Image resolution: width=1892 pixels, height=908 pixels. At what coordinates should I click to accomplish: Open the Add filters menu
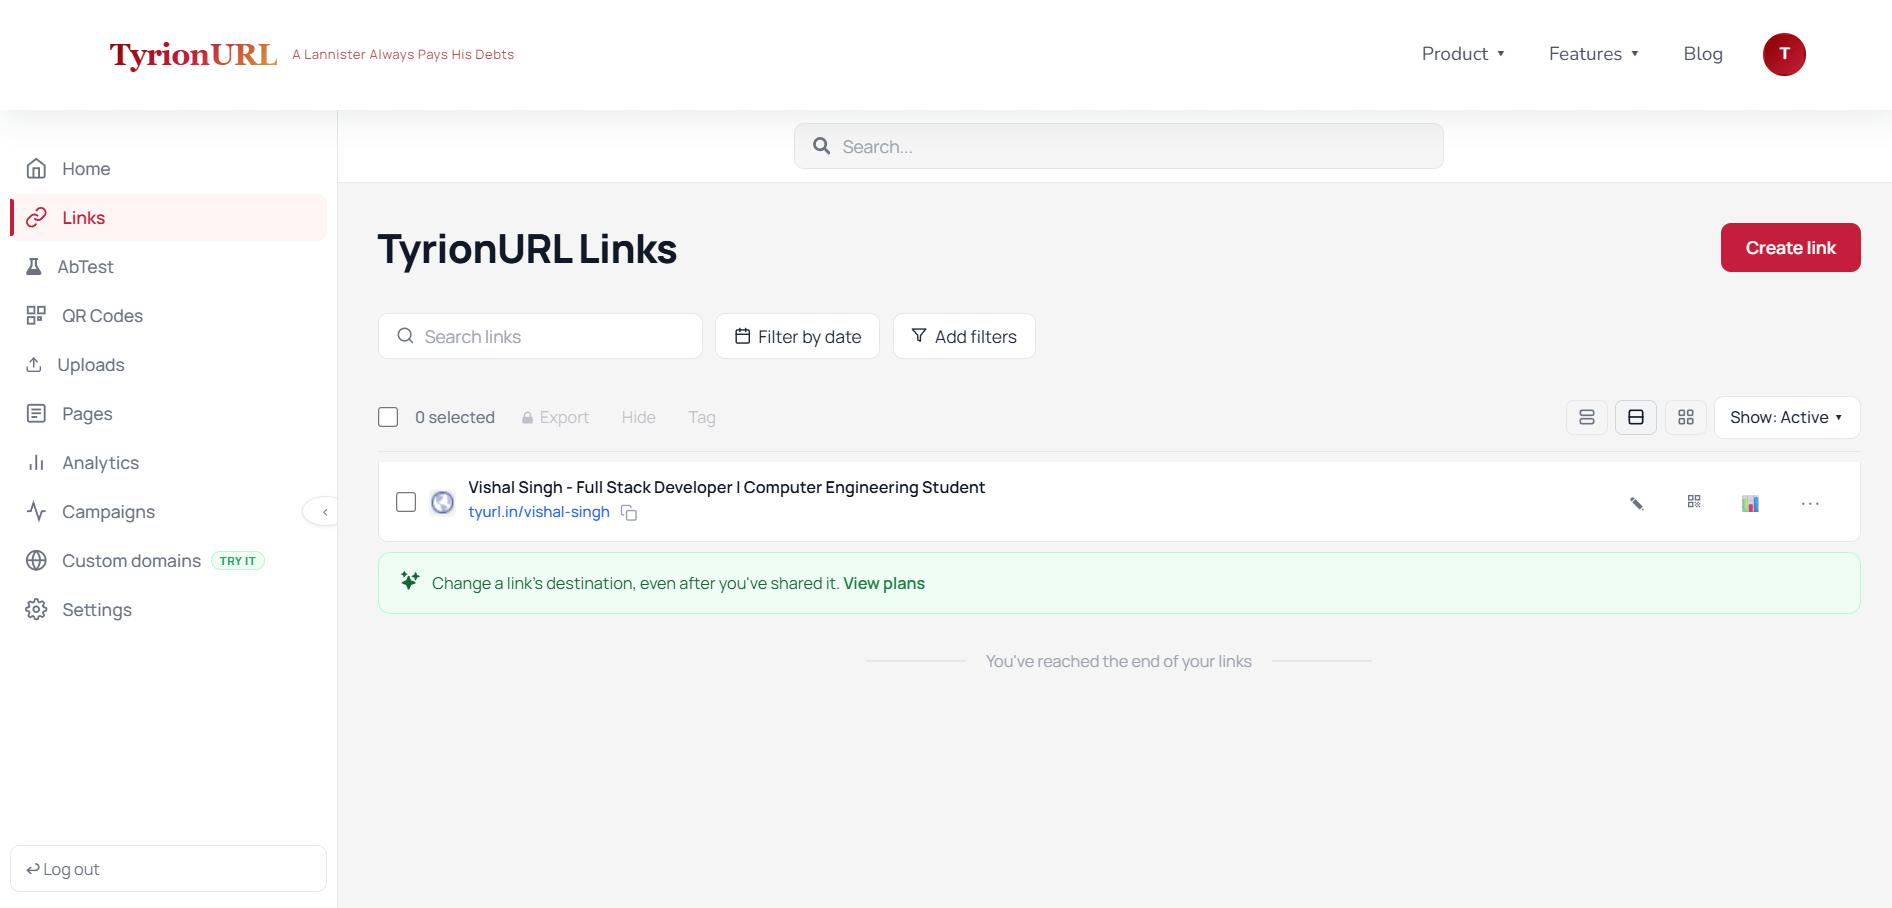(964, 336)
